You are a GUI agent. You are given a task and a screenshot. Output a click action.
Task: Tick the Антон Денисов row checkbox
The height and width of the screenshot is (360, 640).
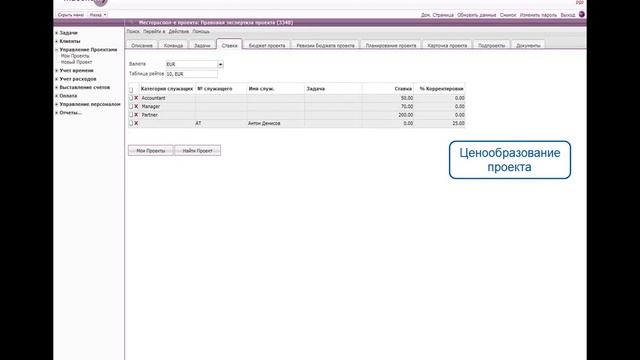[131, 123]
